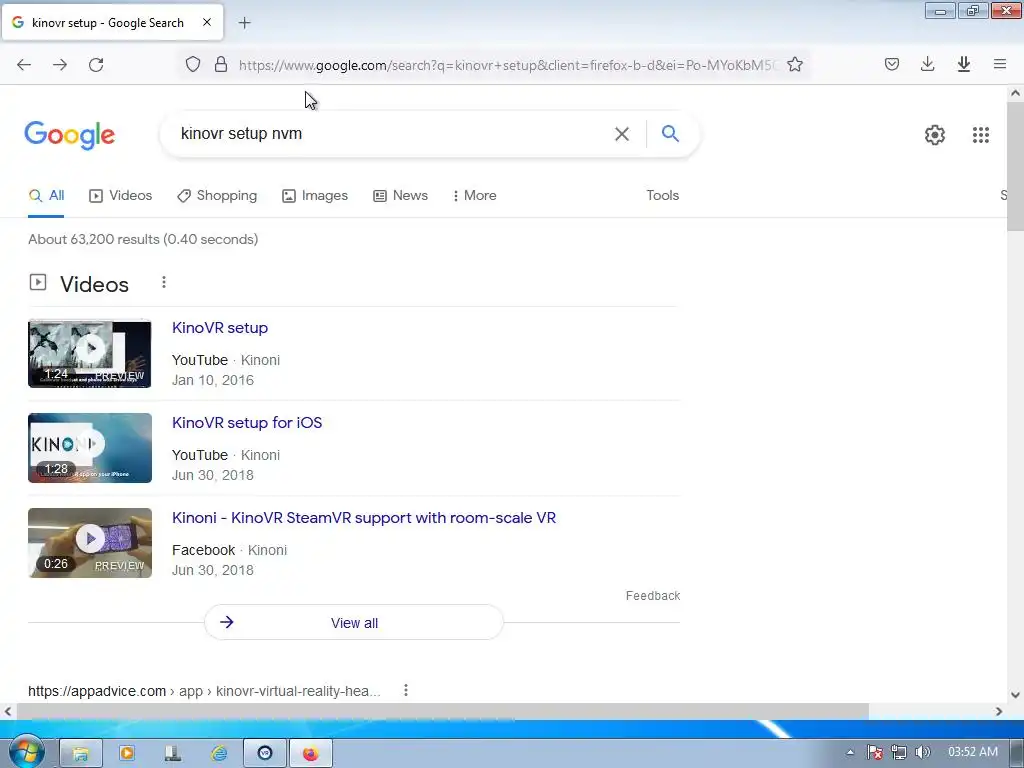Open Internet Explorer from the taskbar
1024x768 pixels.
click(219, 754)
